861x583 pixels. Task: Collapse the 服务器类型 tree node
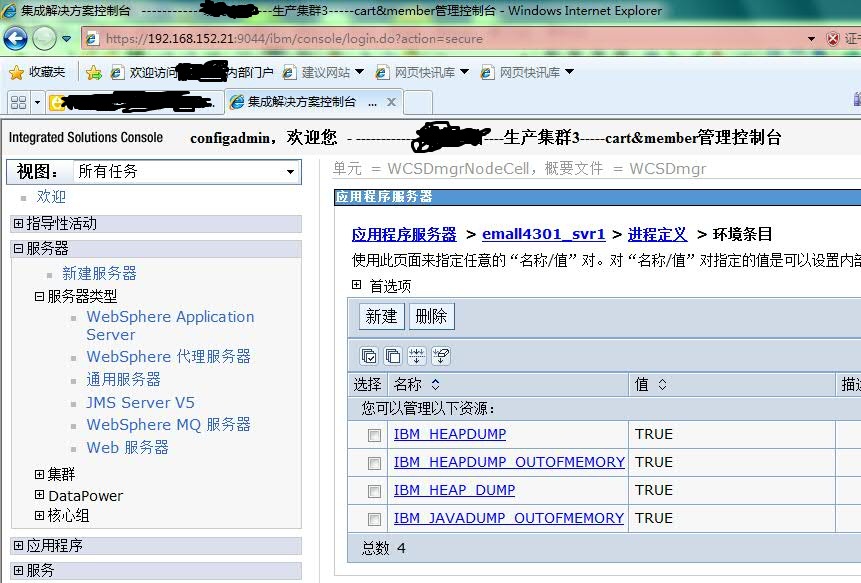pos(40,296)
